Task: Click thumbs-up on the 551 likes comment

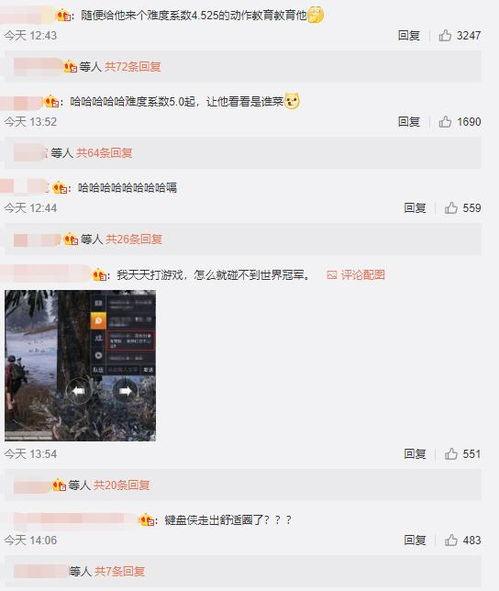Action: (451, 453)
